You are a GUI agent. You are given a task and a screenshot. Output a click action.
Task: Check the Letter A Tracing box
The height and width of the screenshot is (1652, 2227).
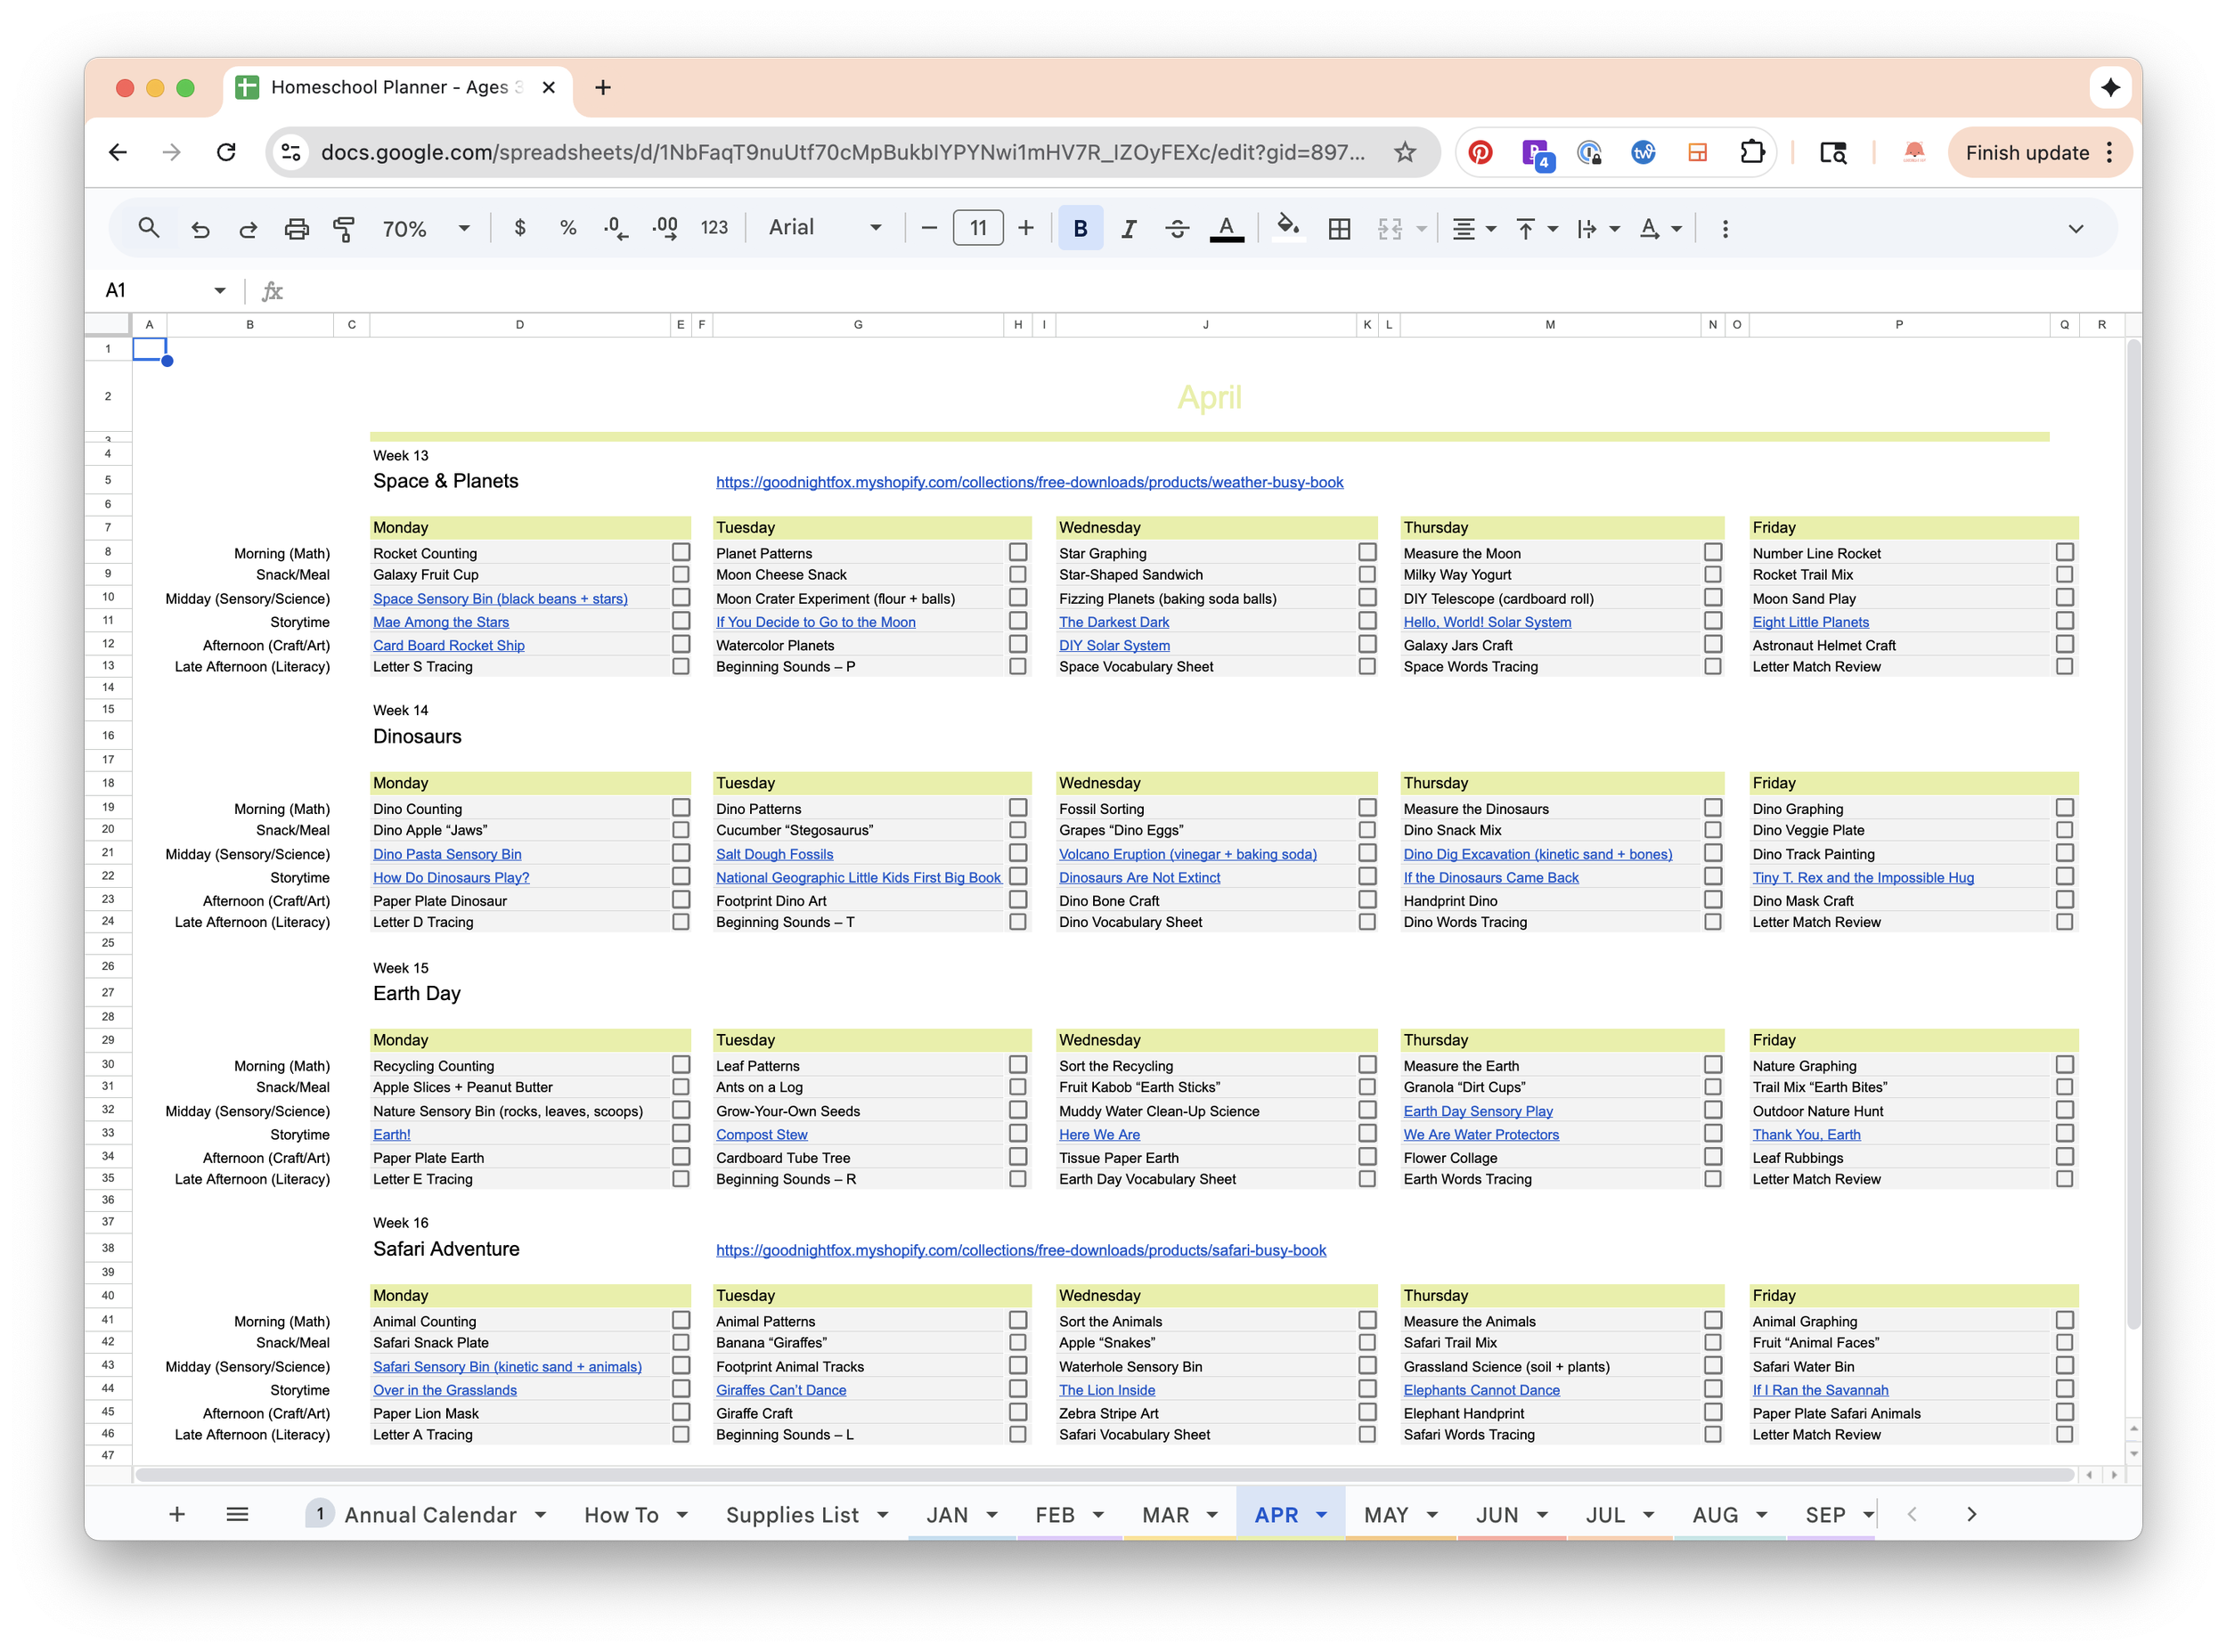click(x=681, y=1434)
